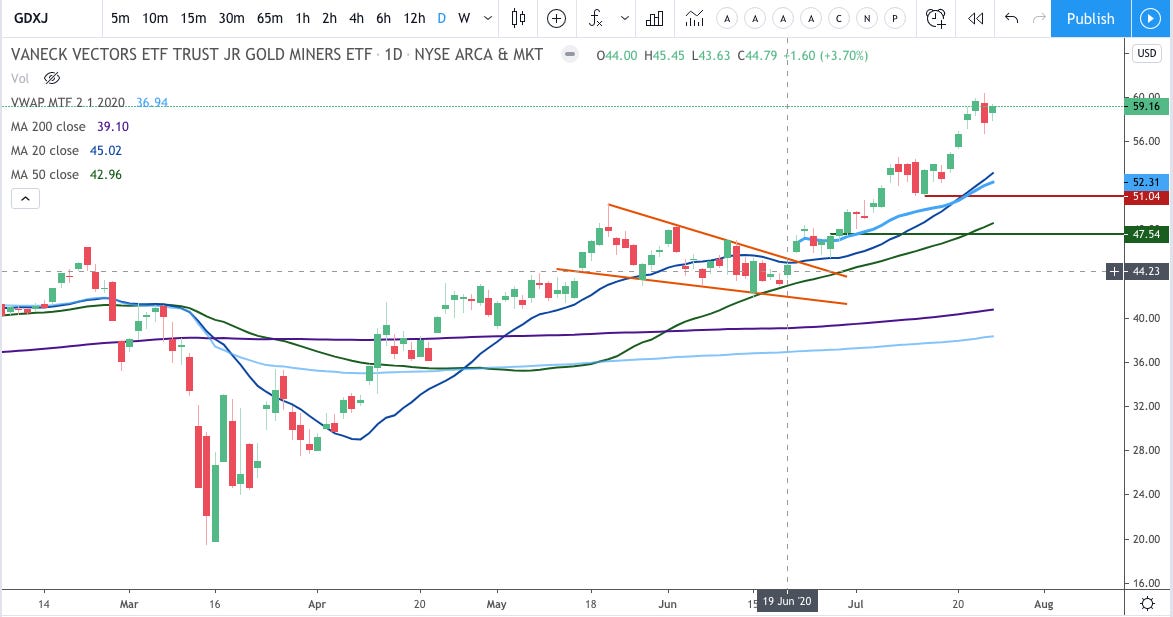Screen dimensions: 1173x617
Task: Click the VANECK VECTORS ETF chart title
Action: (x=277, y=55)
